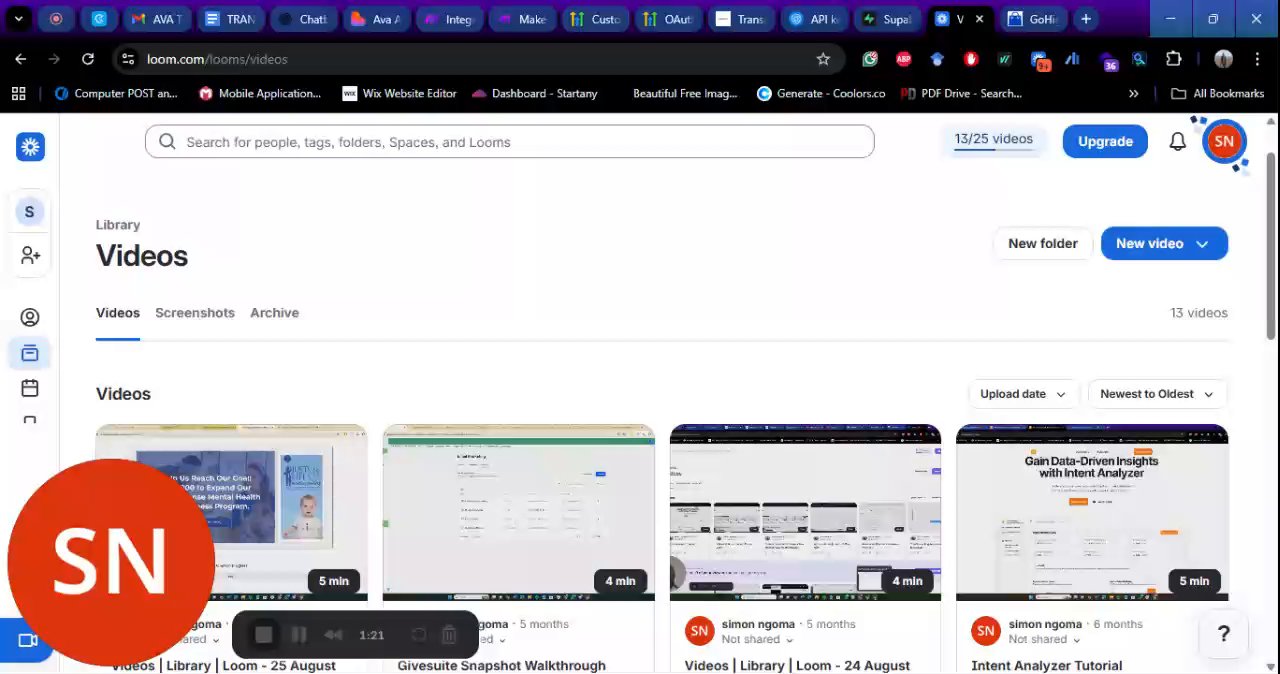Click the camera record button at bottom left

(x=26, y=641)
